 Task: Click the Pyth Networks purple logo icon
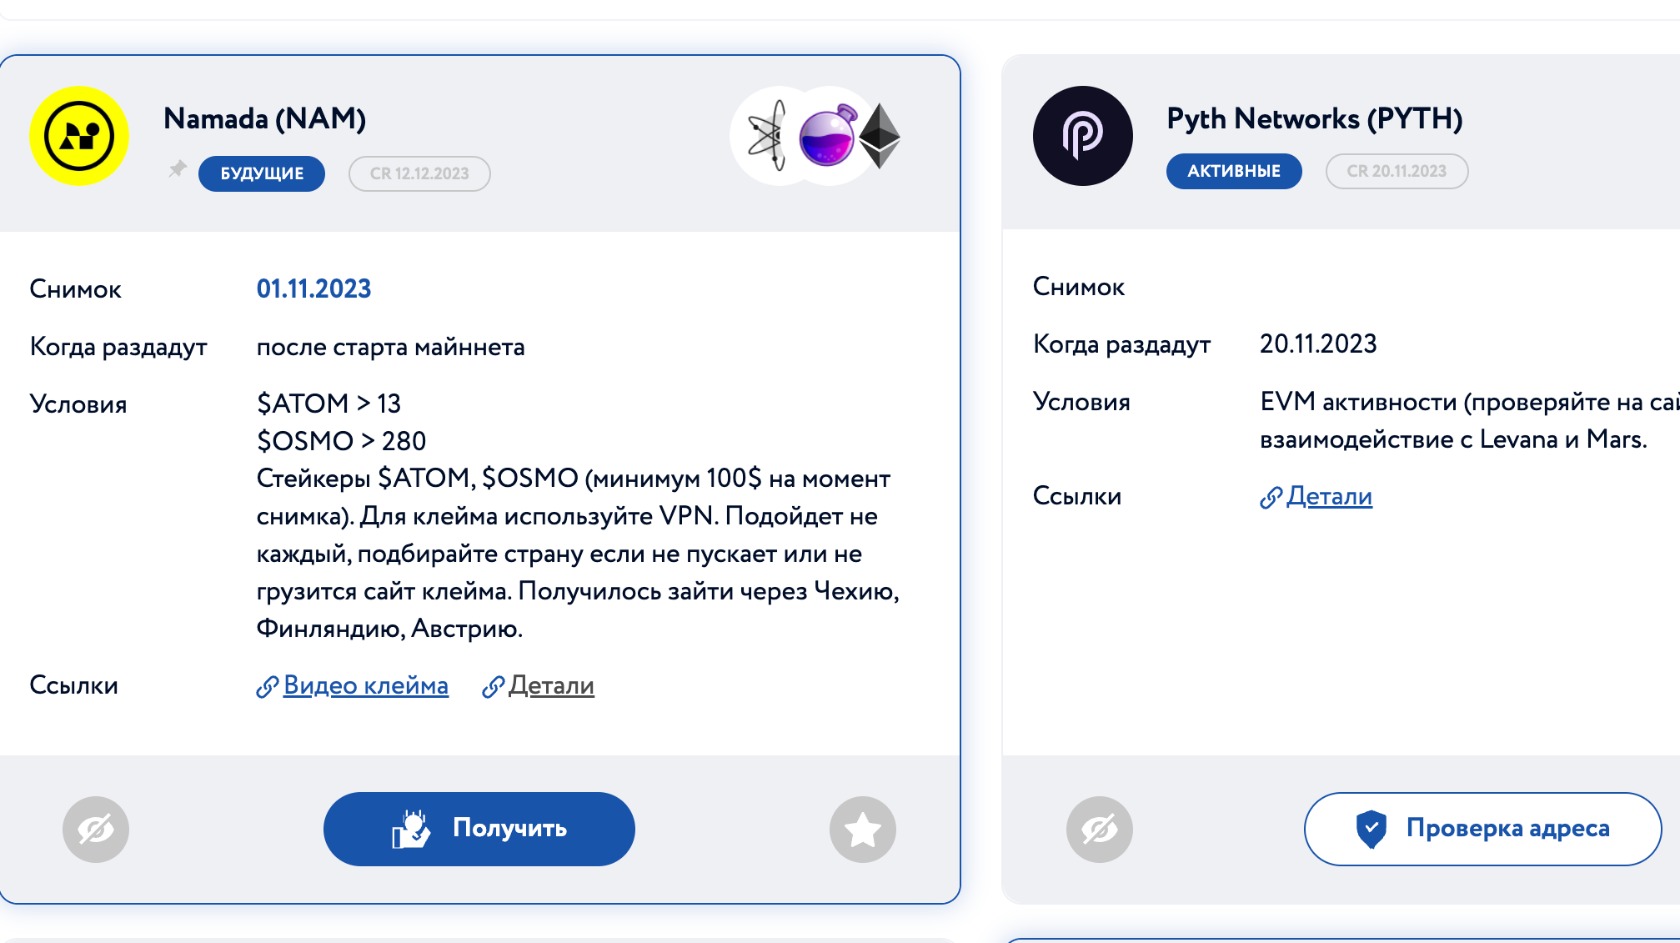coord(1082,136)
